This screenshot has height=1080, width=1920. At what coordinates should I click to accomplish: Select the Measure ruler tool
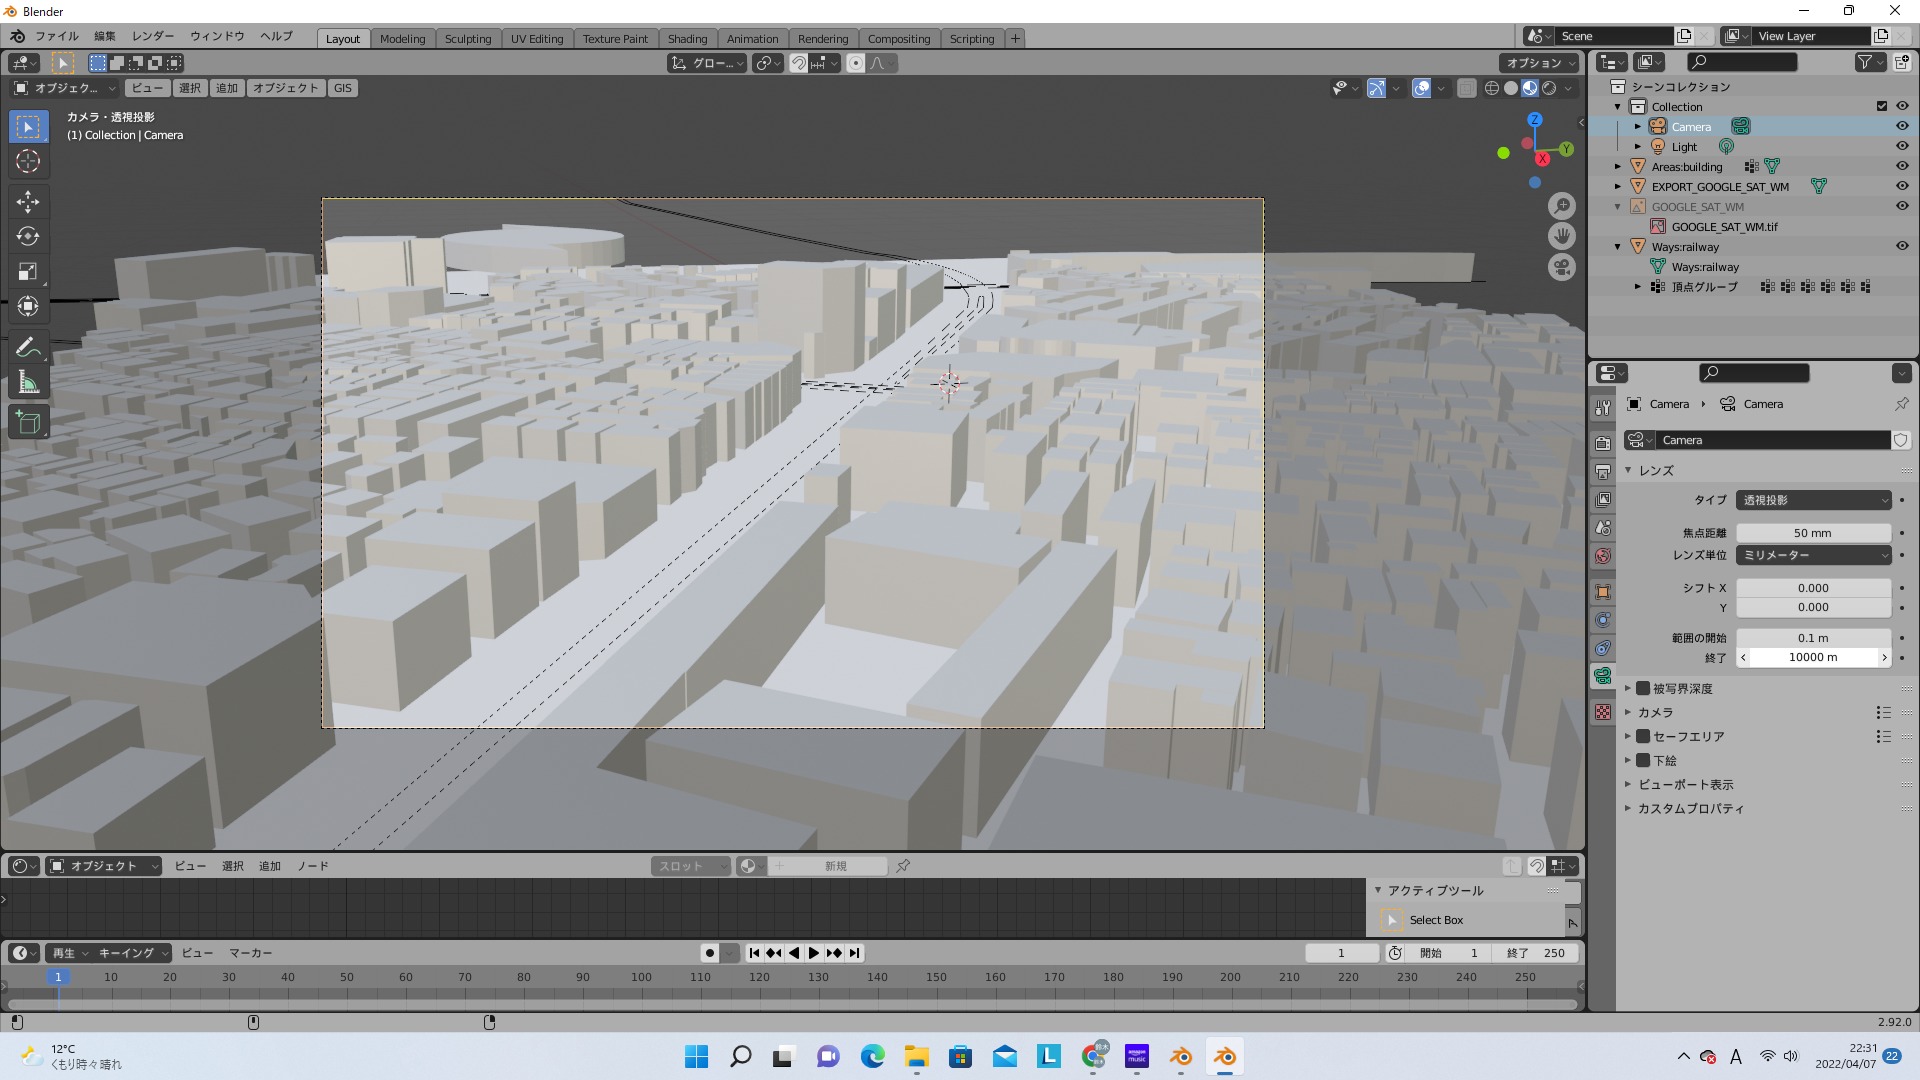(28, 383)
